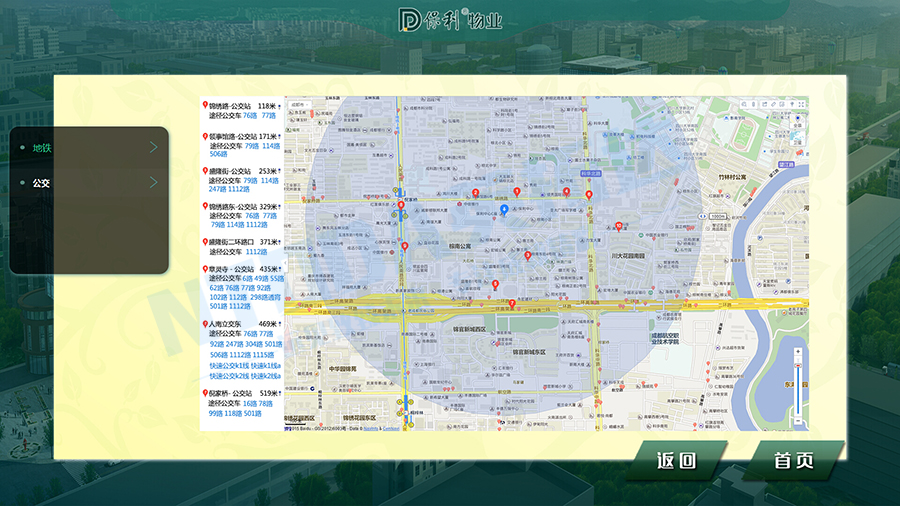Collapse the results list panel arrow
The width and height of the screenshot is (900, 506).
coord(285,264)
